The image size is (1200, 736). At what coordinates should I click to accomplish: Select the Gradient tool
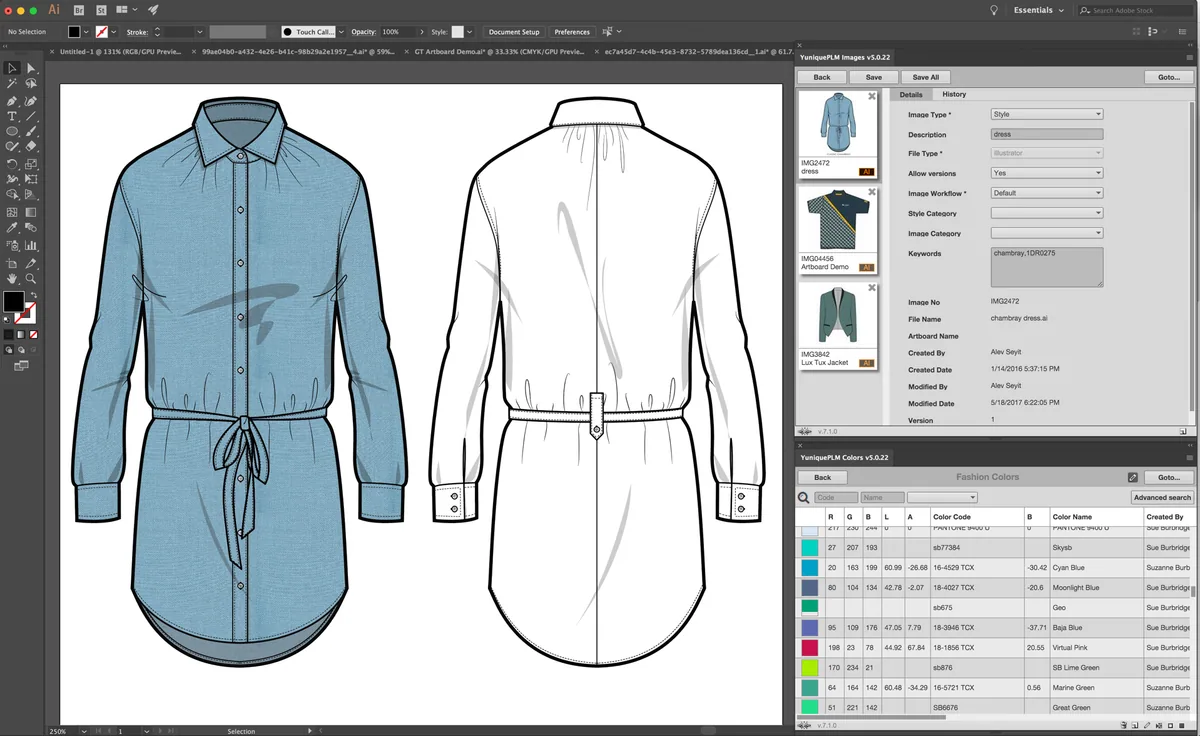(30, 212)
